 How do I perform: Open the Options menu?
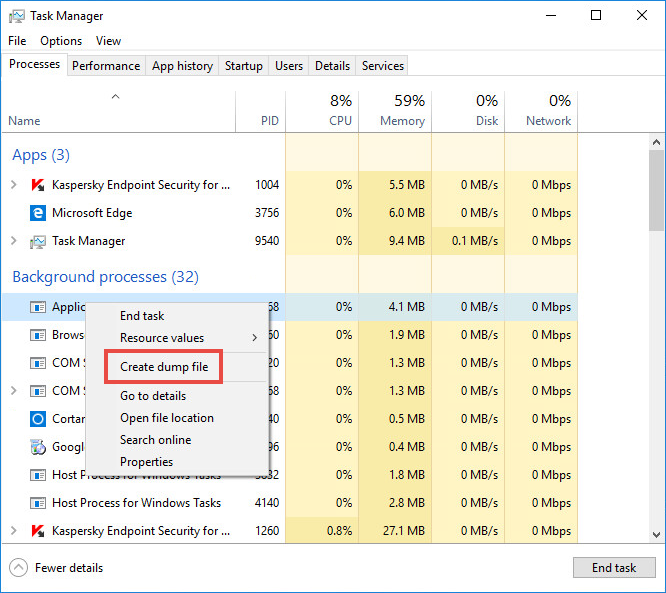tap(61, 41)
